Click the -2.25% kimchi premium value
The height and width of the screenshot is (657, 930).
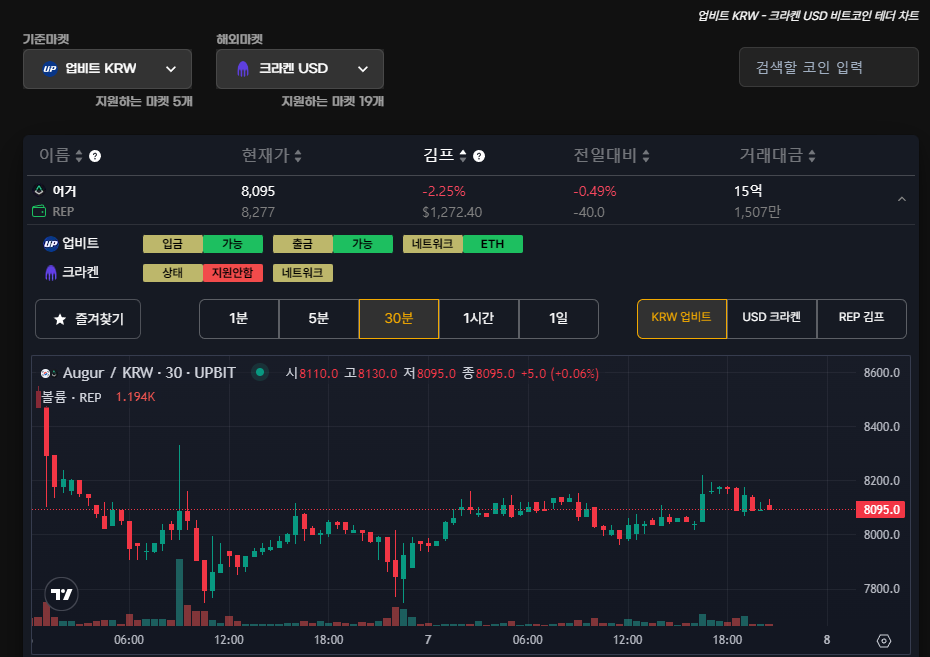click(x=444, y=192)
